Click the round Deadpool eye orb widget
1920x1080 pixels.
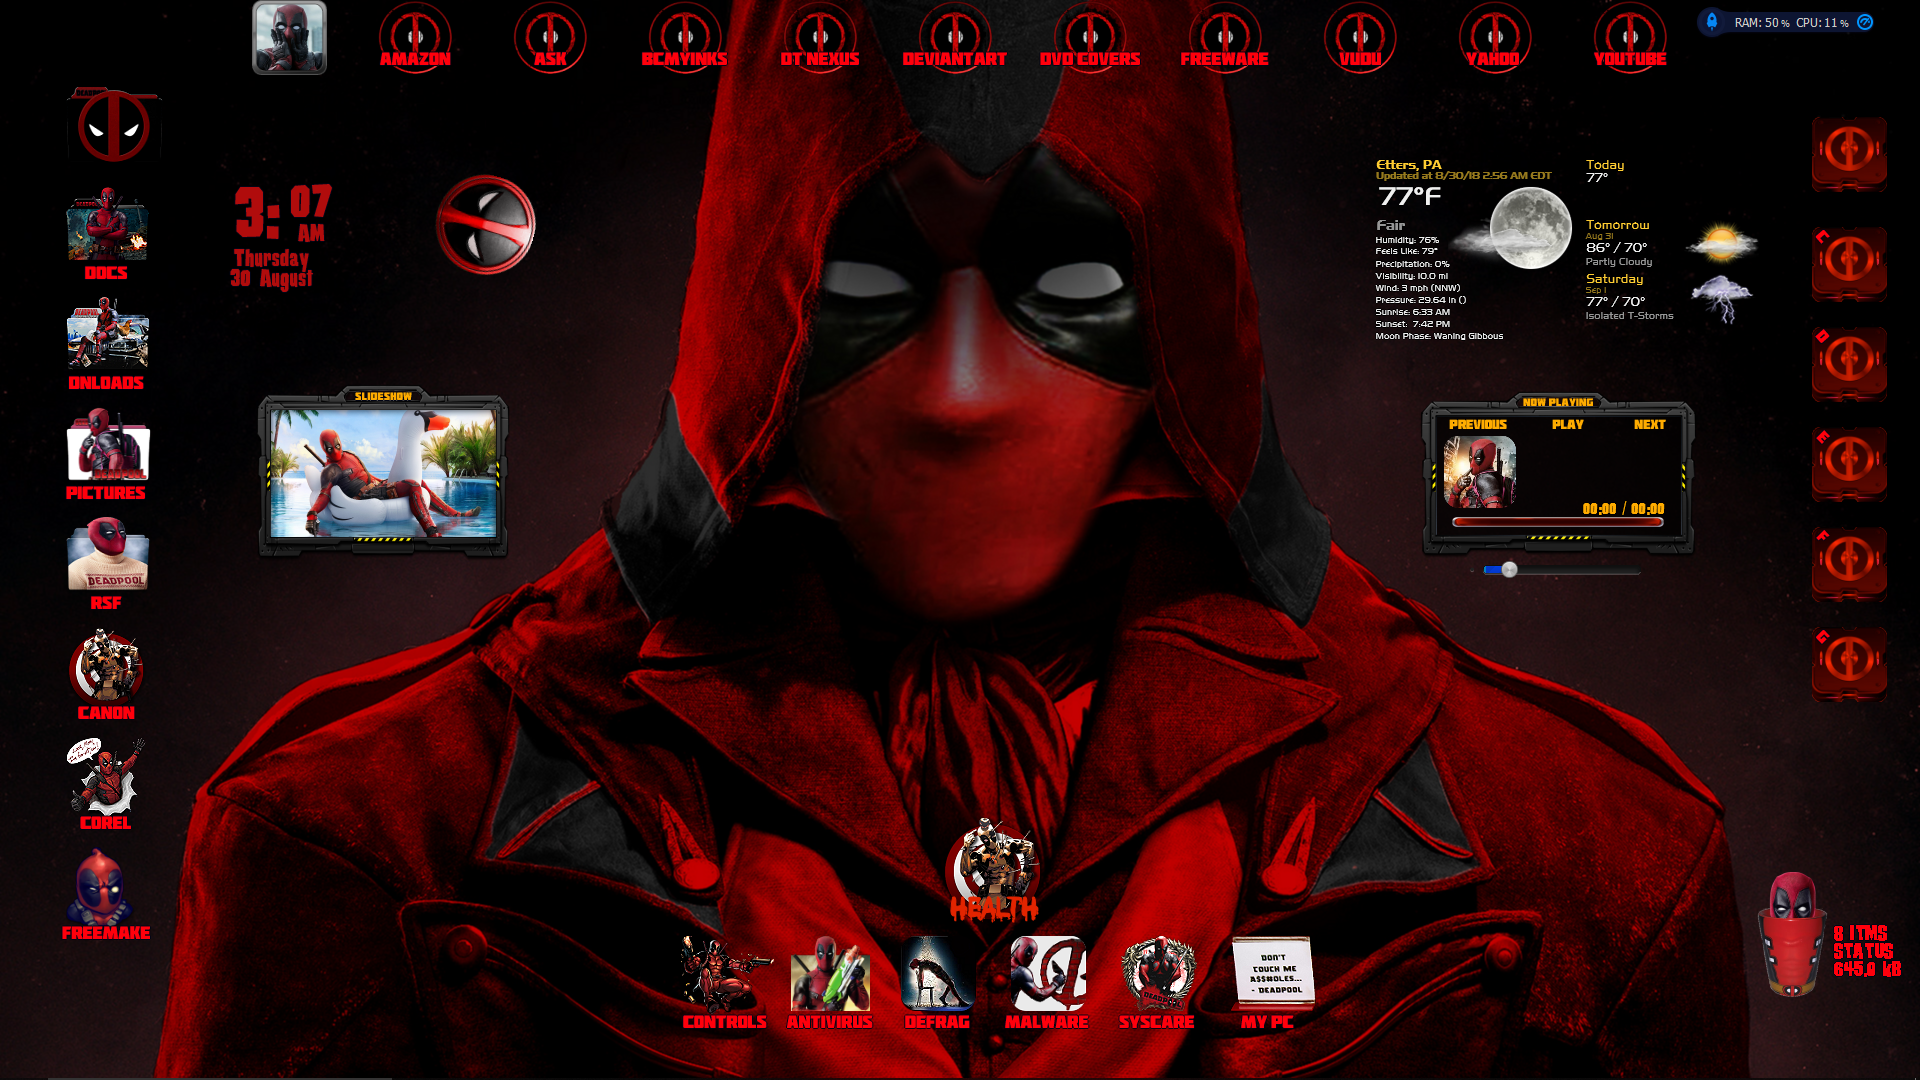click(486, 225)
